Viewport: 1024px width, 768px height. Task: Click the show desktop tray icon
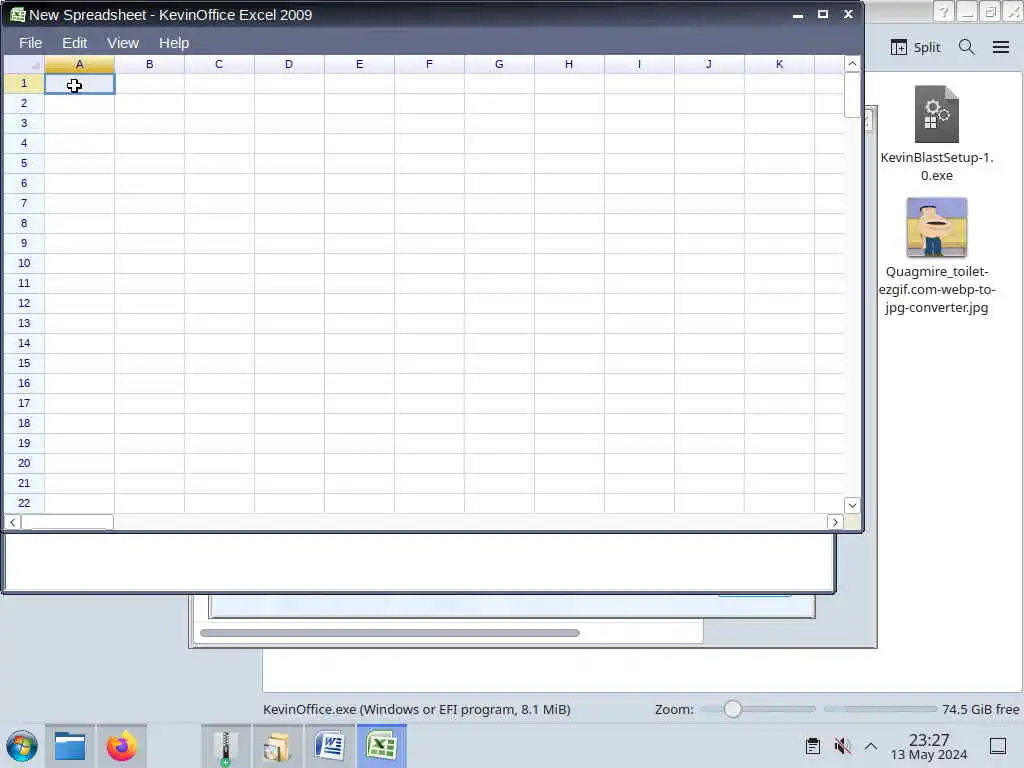click(x=998, y=746)
